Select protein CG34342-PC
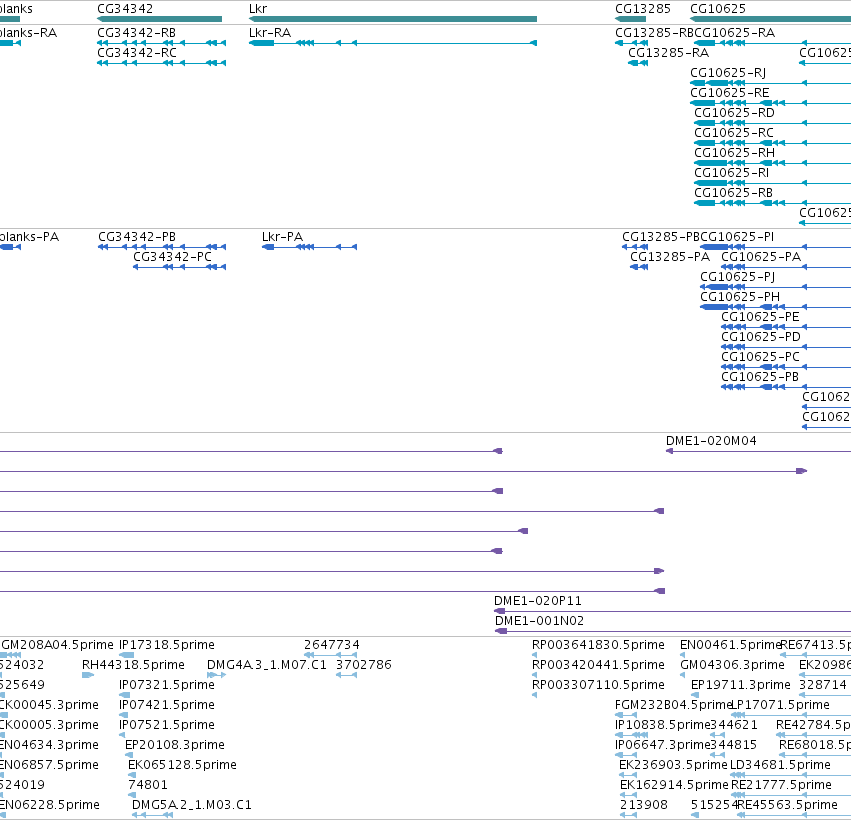The height and width of the screenshot is (820, 851). pos(172,257)
